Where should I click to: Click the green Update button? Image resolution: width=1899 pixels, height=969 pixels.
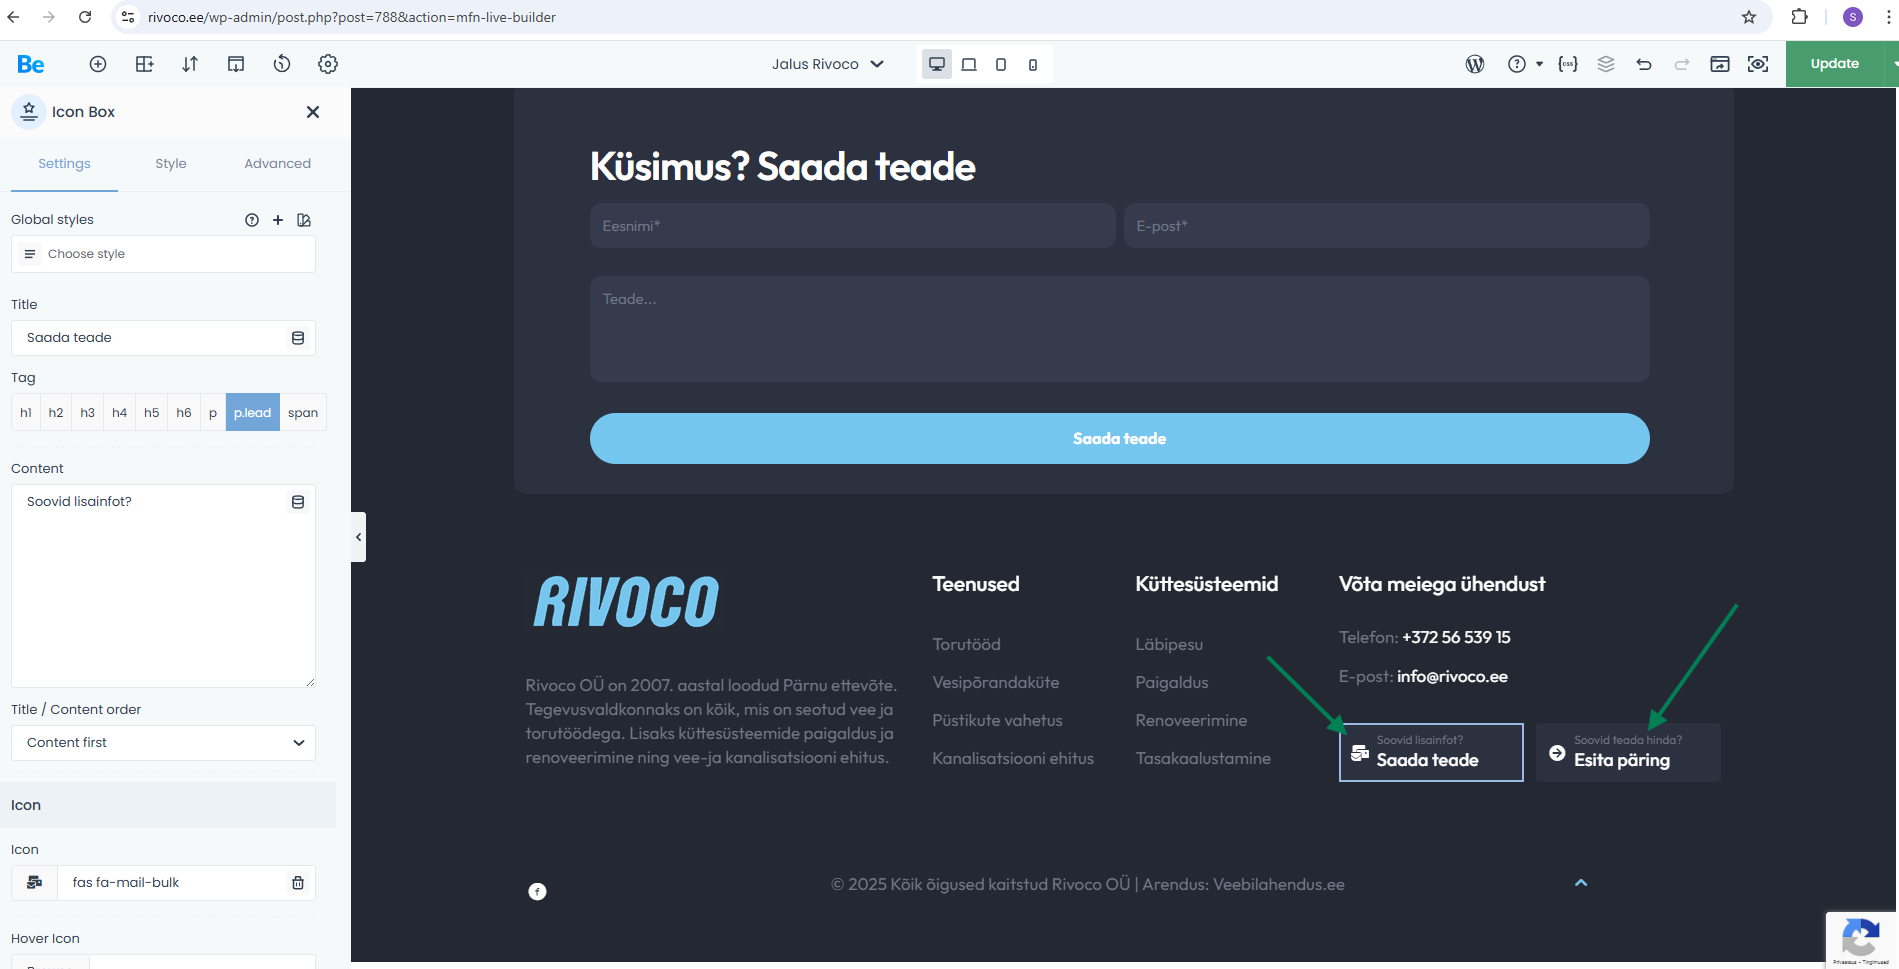tap(1834, 64)
